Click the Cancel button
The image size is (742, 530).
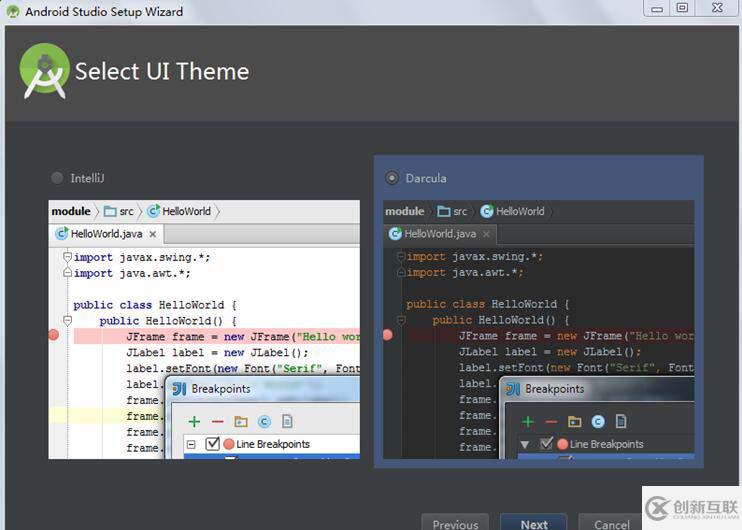click(611, 523)
